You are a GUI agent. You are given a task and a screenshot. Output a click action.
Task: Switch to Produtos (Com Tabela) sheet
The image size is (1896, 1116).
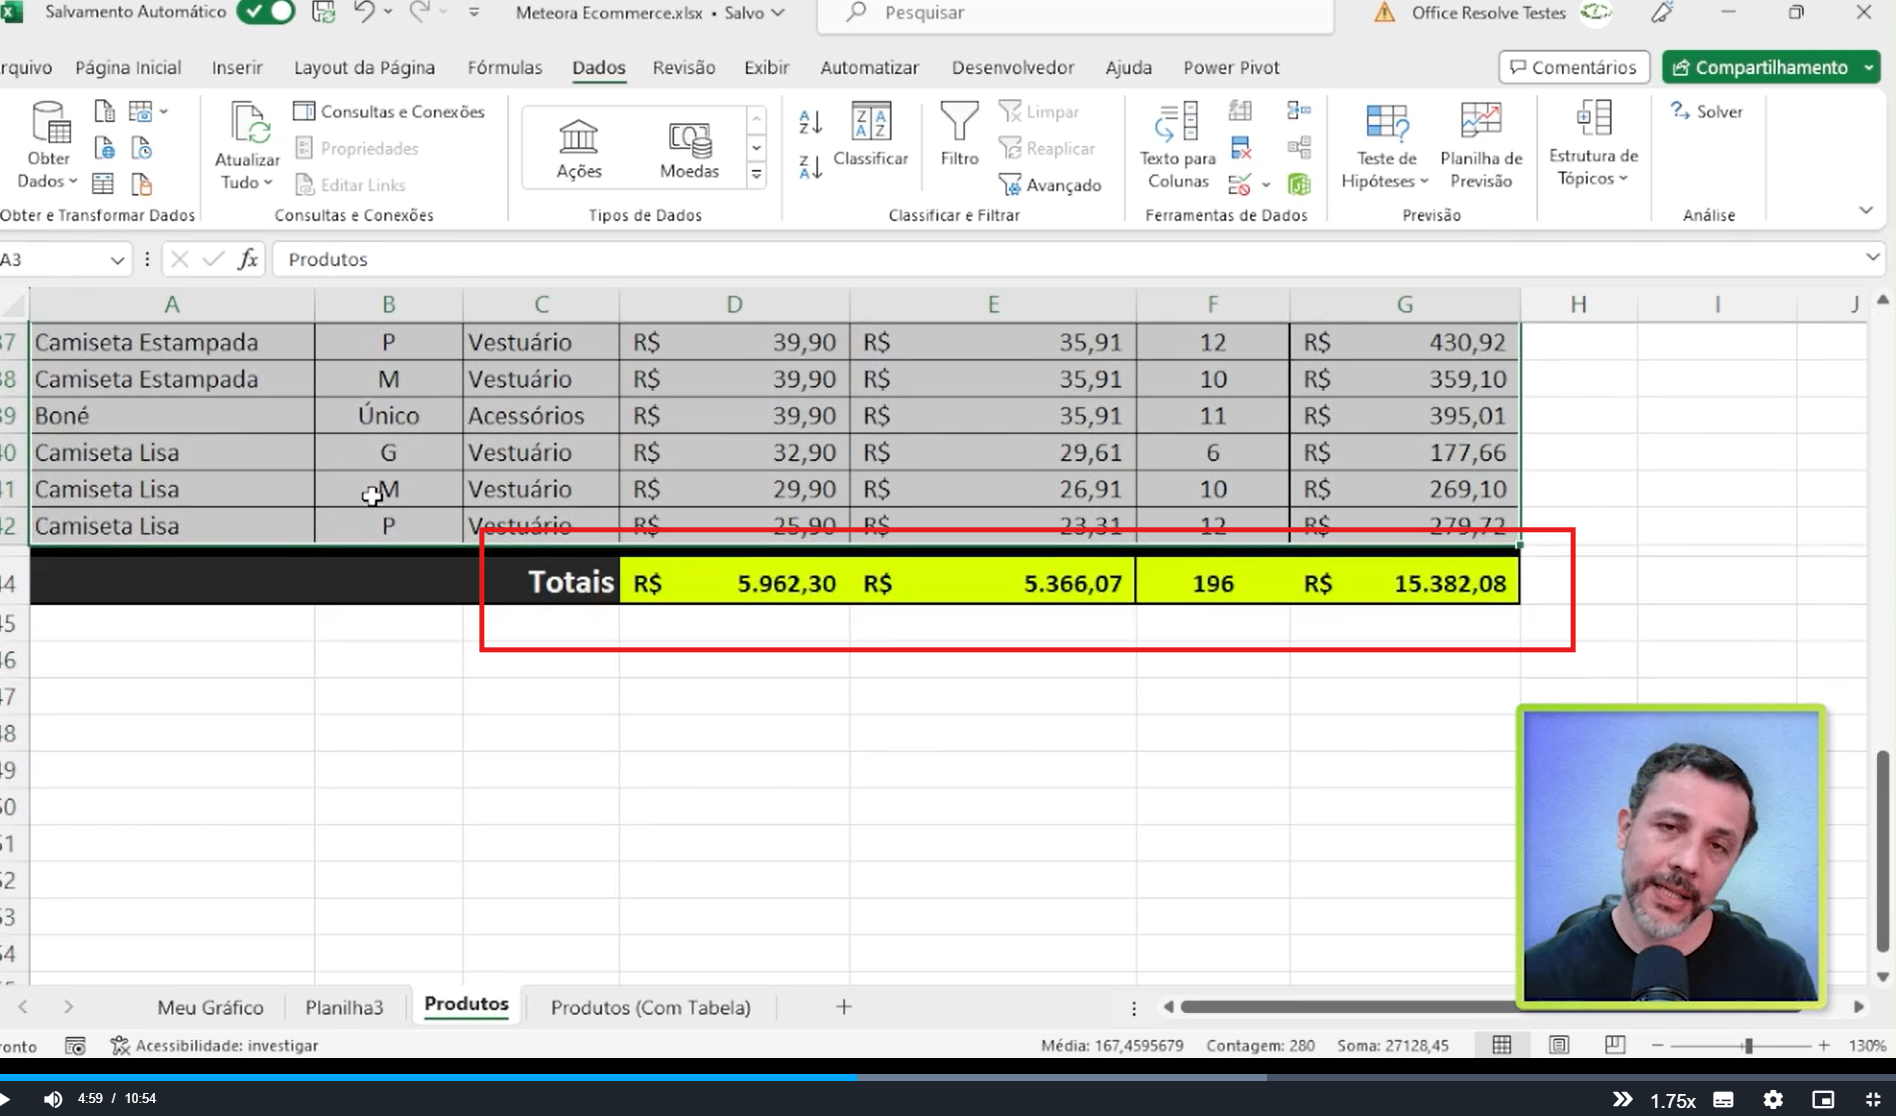(650, 1007)
